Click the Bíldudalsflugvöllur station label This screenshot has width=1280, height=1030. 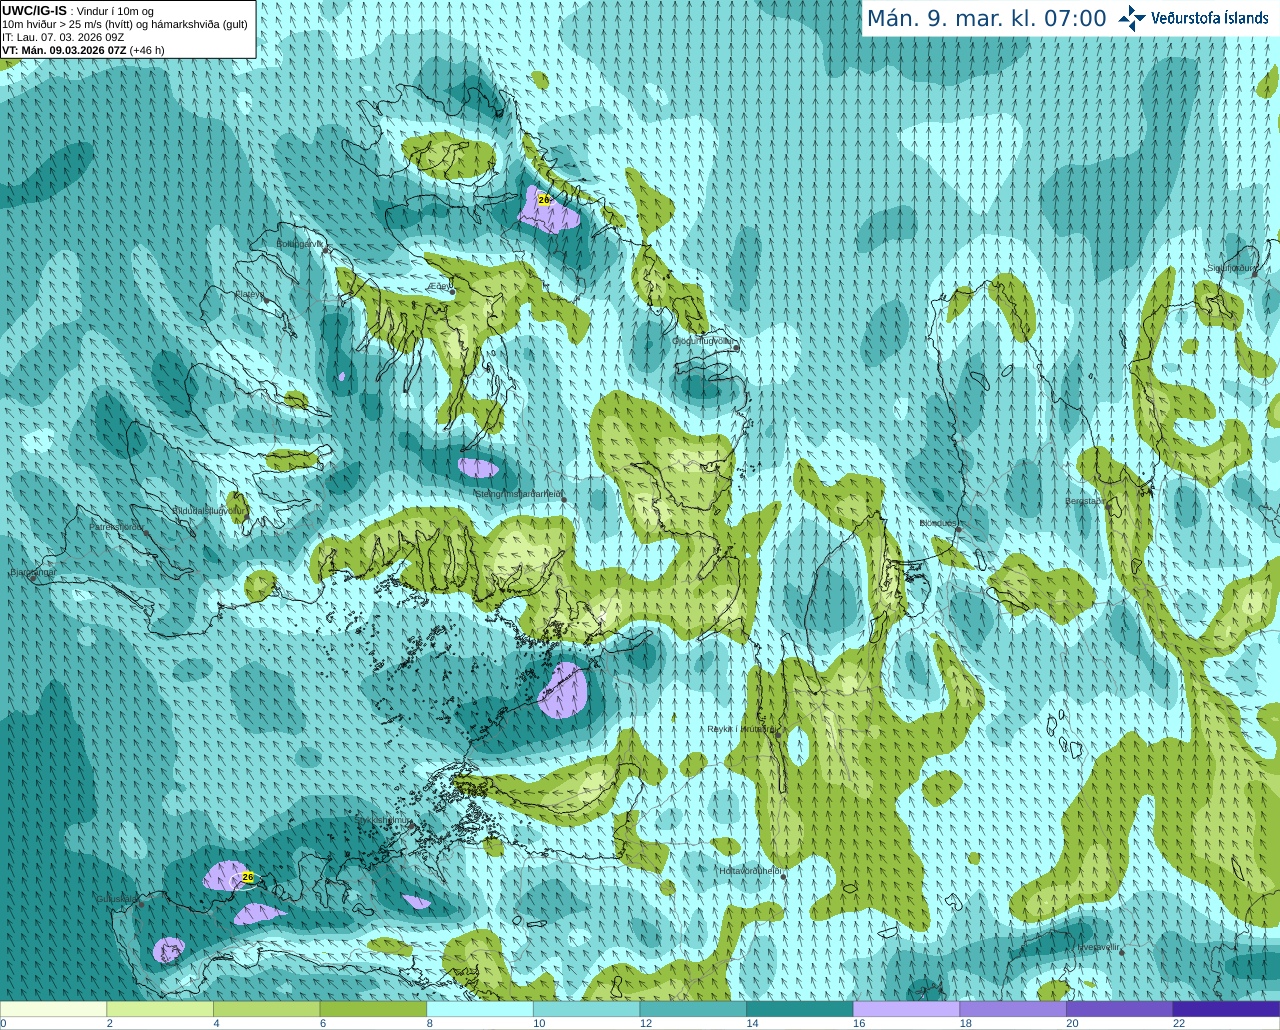click(209, 510)
